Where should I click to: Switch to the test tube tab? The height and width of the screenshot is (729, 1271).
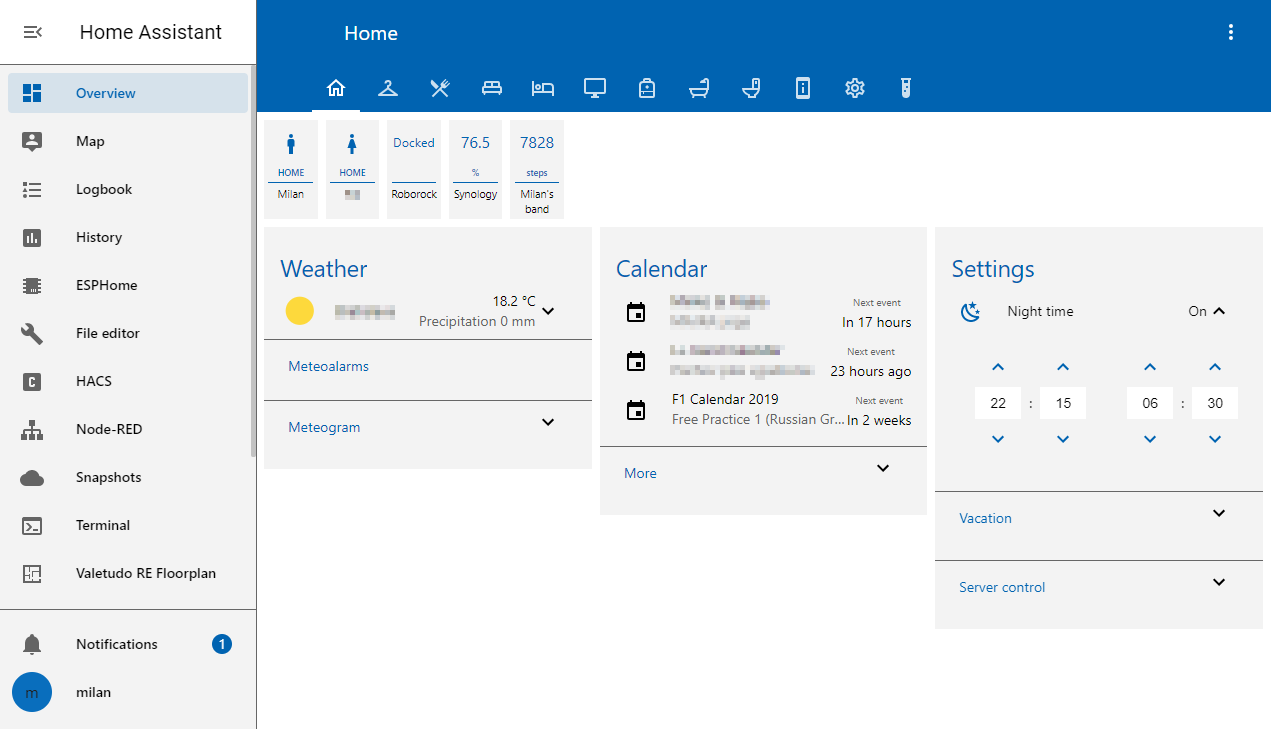(906, 88)
